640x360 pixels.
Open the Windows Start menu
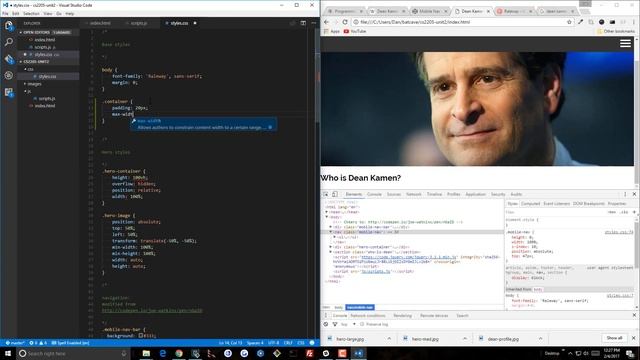pyautogui.click(x=8, y=353)
